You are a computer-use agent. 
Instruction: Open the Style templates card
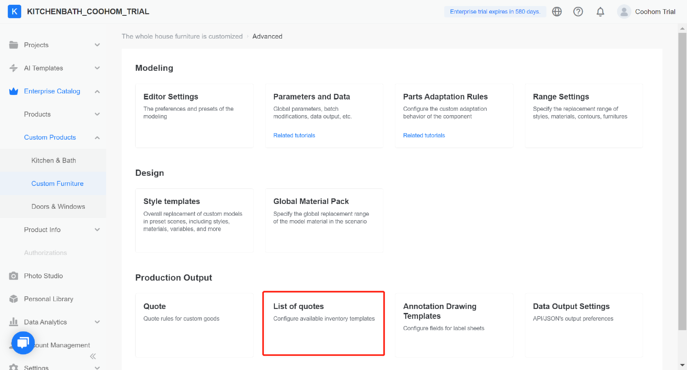(x=195, y=221)
